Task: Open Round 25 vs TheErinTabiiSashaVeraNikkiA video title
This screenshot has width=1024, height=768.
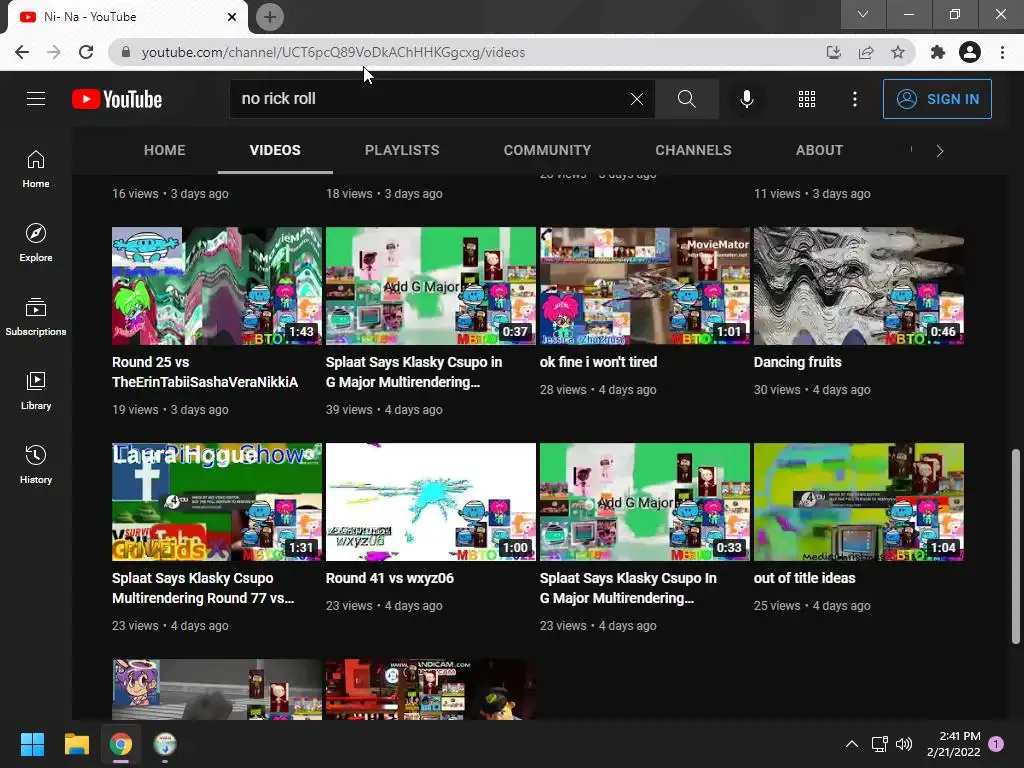Action: tap(204, 372)
